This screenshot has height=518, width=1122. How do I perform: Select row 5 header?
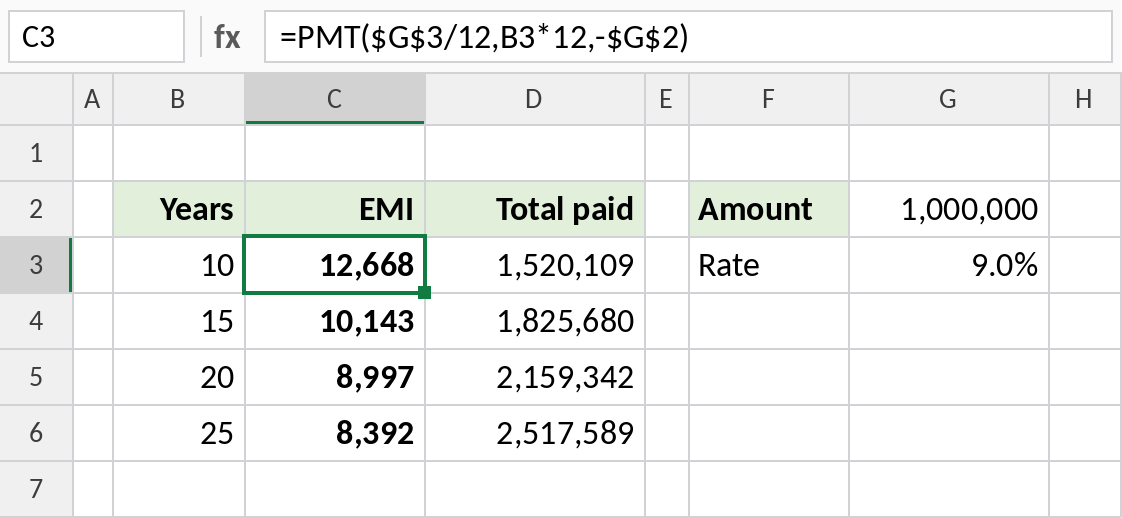point(36,377)
